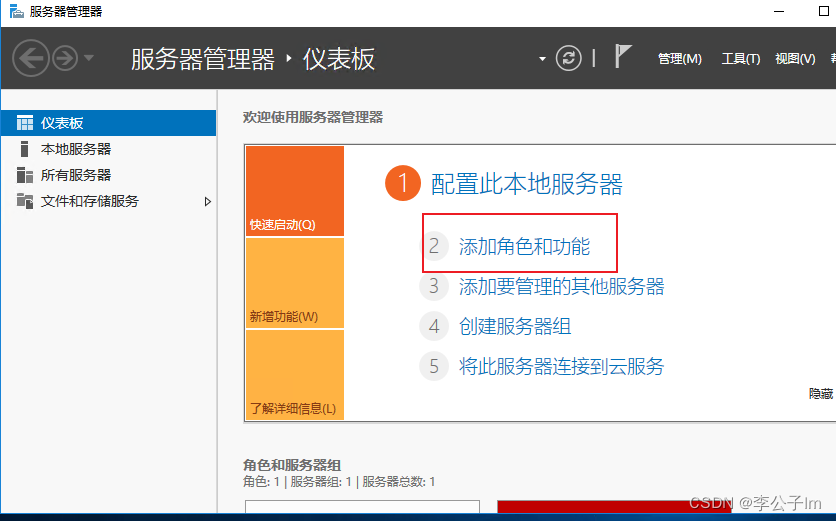Select the 了解详细信息(L) tile
The width and height of the screenshot is (836, 521).
(x=295, y=375)
